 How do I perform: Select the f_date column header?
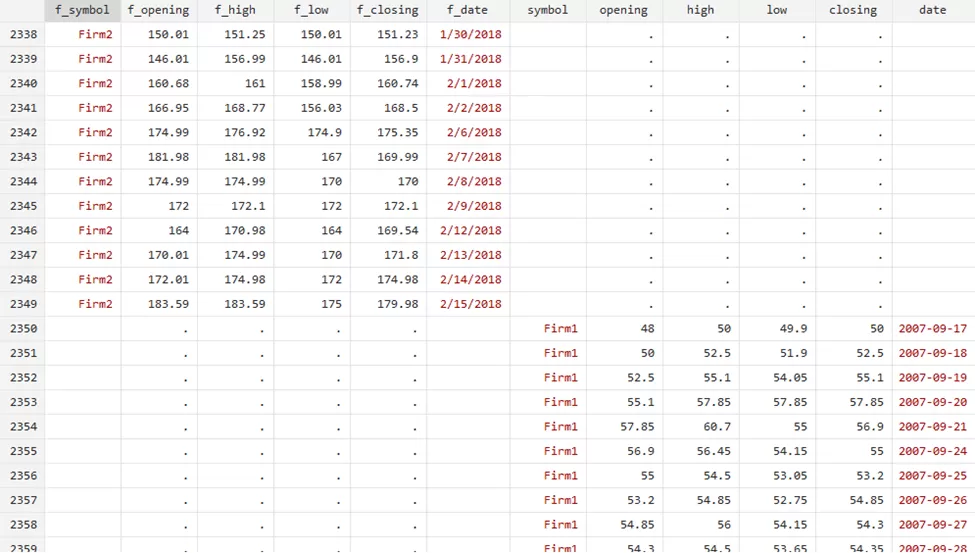click(x=468, y=11)
